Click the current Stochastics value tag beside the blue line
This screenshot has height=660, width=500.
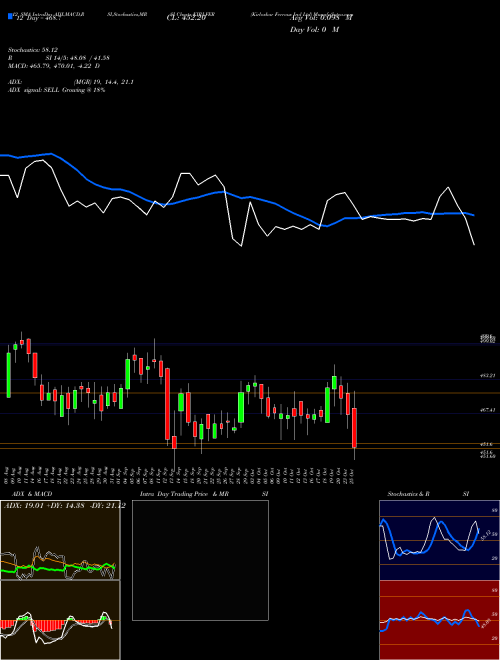(485, 535)
